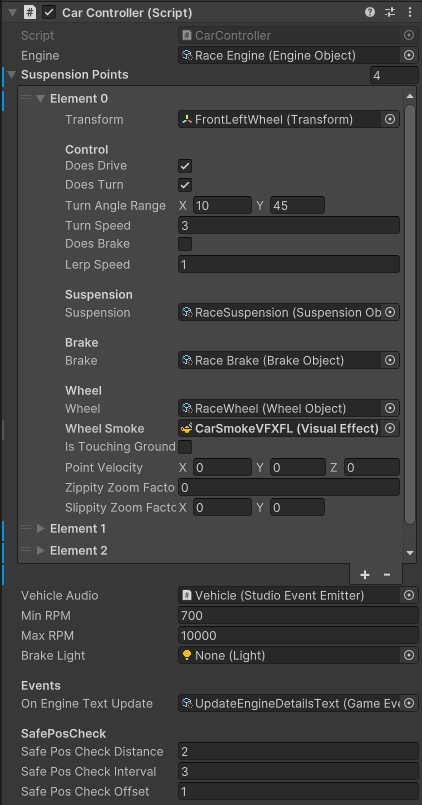This screenshot has height=805, width=422.
Task: Click the vertical scrollbar thumb in list
Action: coord(410,314)
